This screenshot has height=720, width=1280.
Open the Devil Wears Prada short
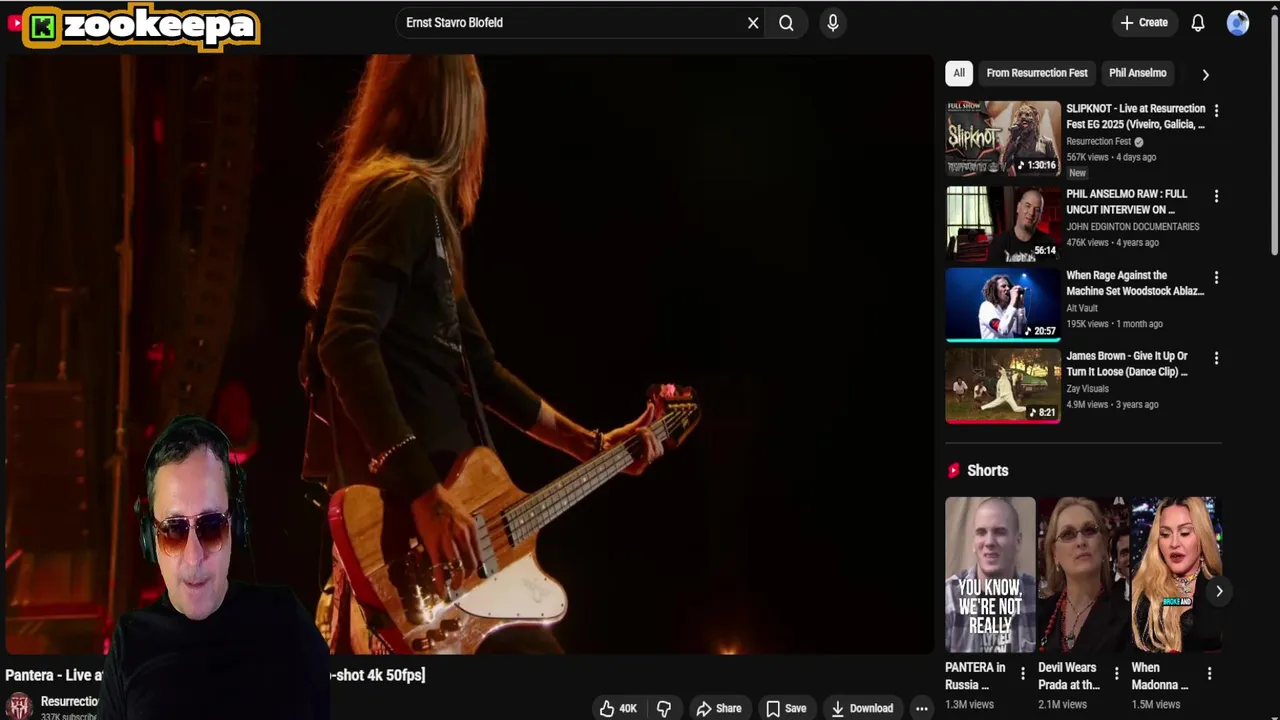[1082, 575]
